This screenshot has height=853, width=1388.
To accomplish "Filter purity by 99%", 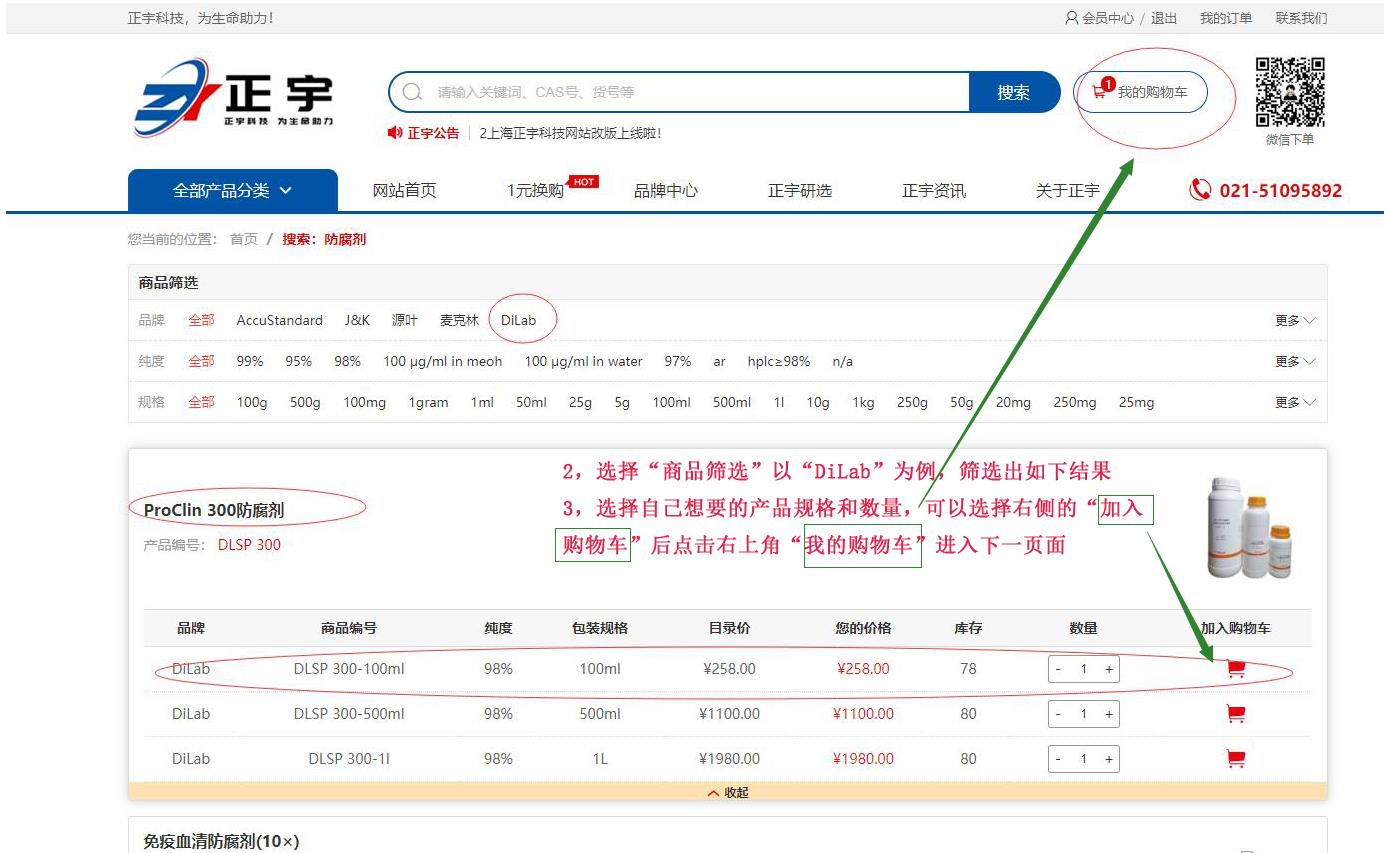I will pyautogui.click(x=250, y=361).
